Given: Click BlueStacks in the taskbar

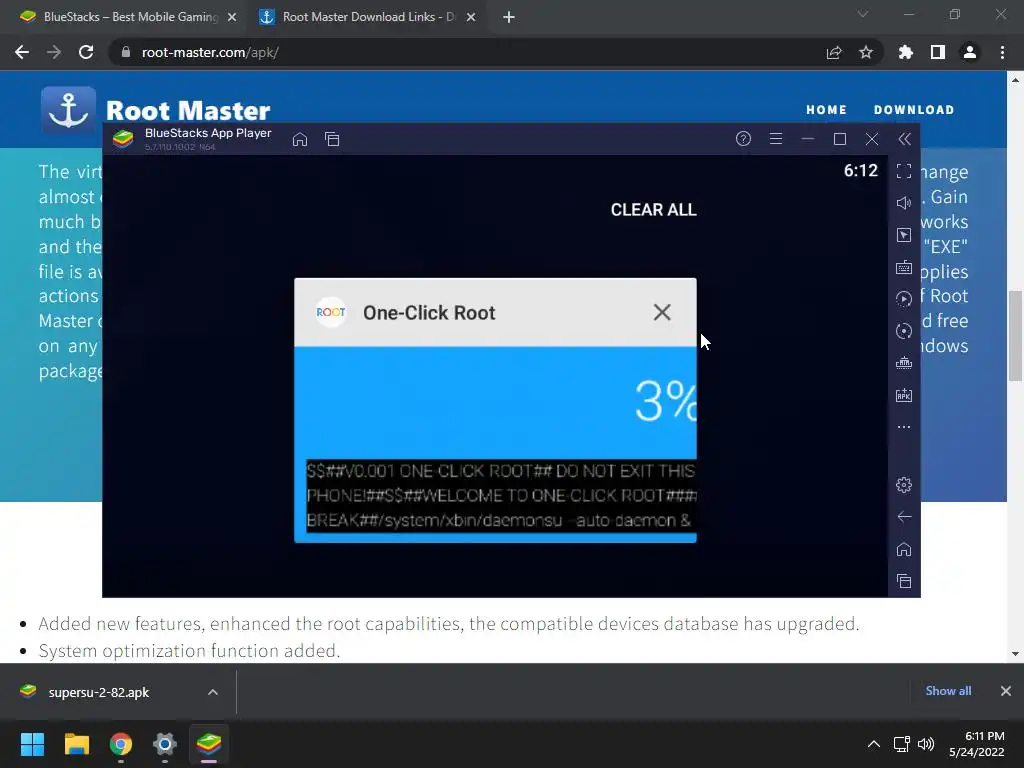Looking at the screenshot, I should (x=209, y=744).
